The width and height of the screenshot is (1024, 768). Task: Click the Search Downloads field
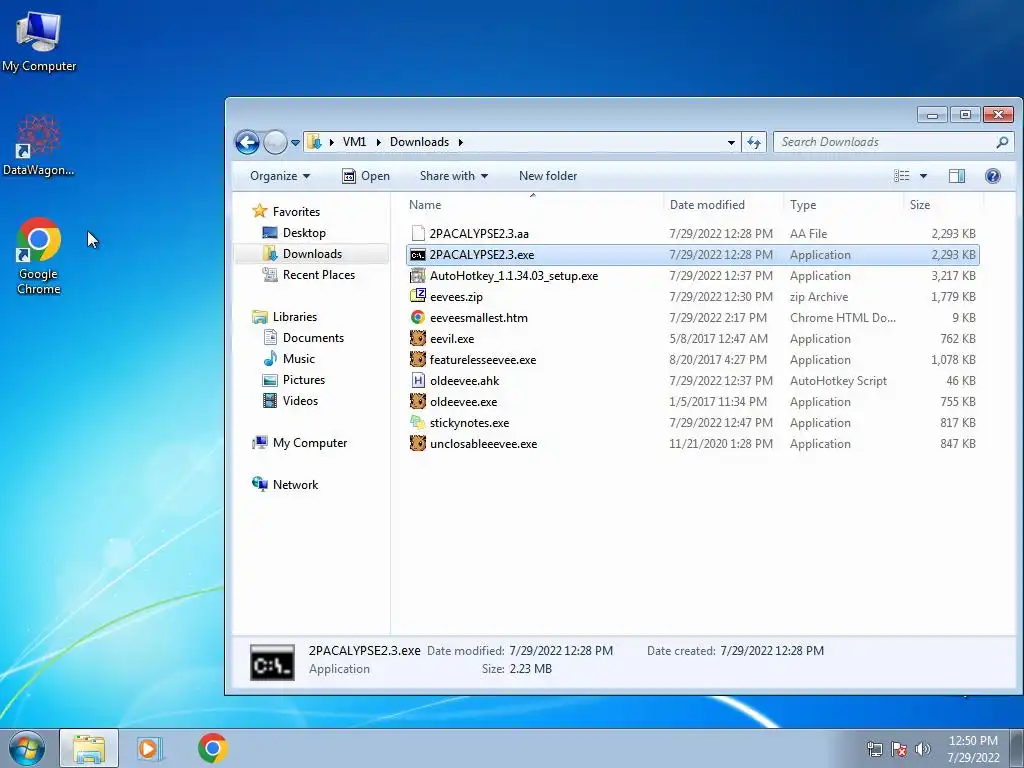pyautogui.click(x=893, y=142)
